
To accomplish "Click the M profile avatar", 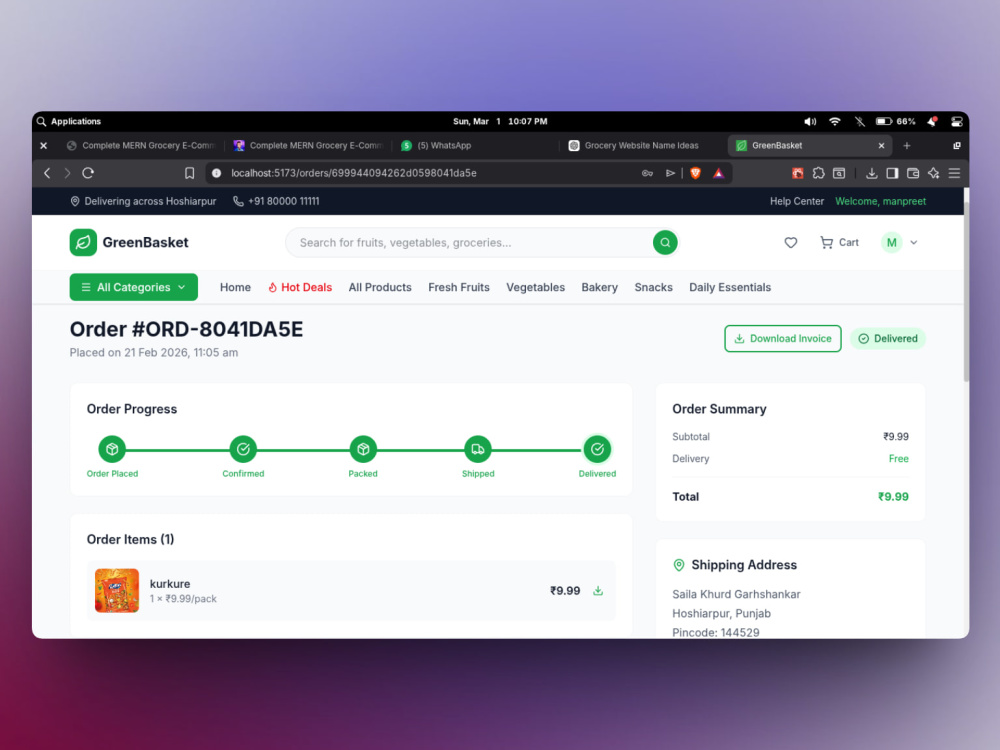I will point(892,242).
